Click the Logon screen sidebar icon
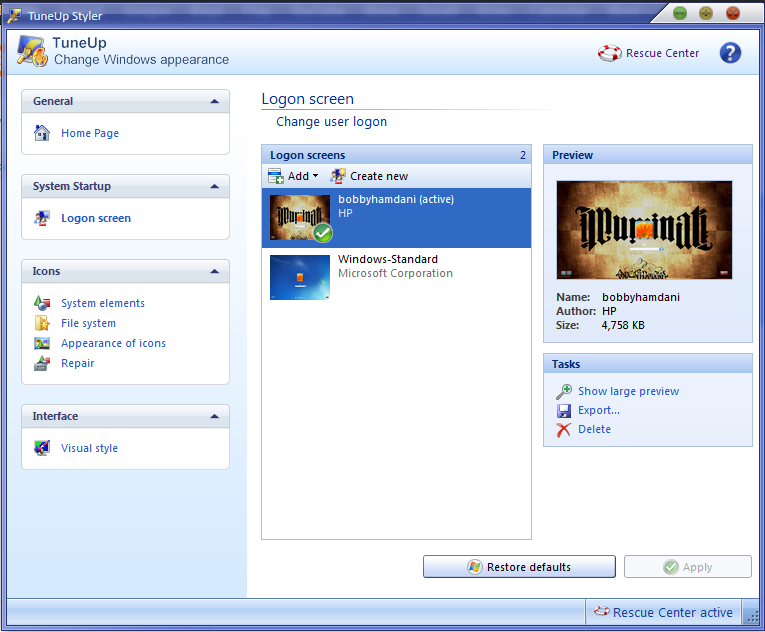The height and width of the screenshot is (632, 765). click(x=42, y=218)
